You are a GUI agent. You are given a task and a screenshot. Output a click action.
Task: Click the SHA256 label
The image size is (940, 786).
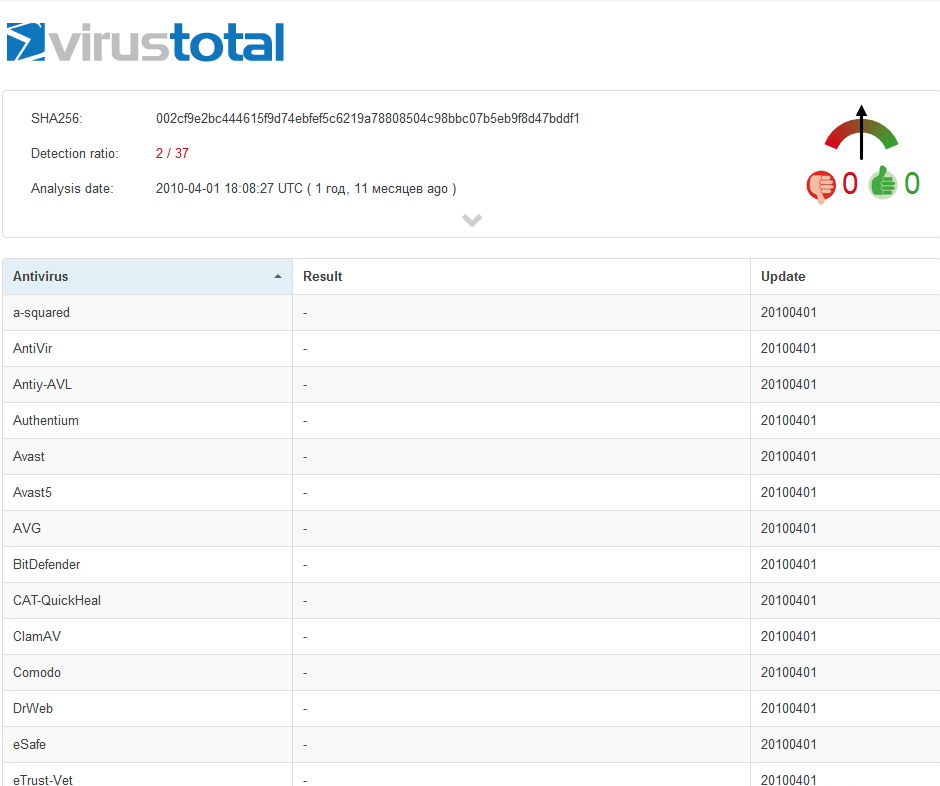coord(57,118)
